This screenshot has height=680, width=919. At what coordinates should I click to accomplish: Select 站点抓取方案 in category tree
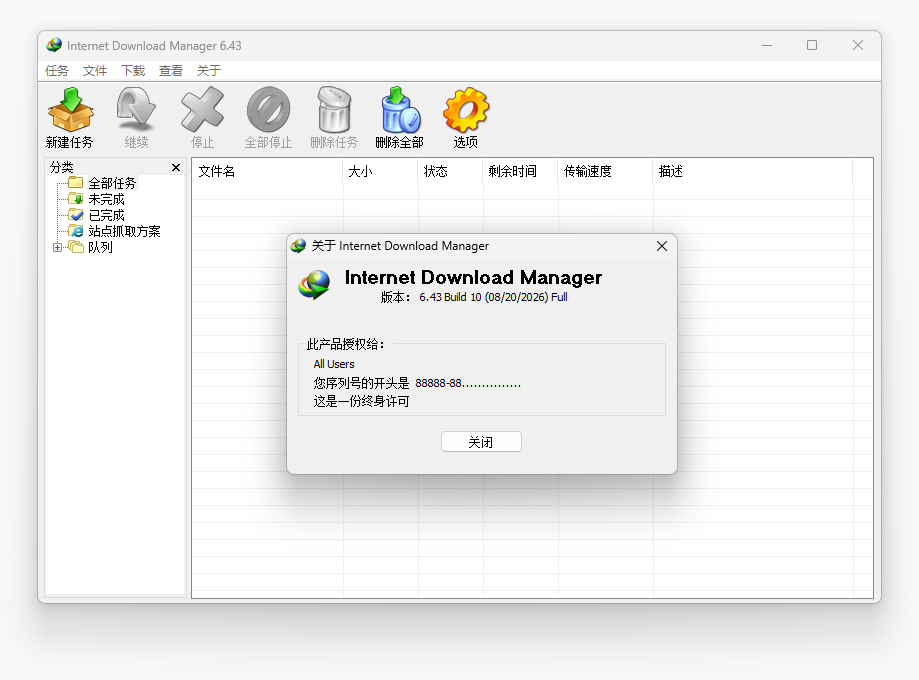pyautogui.click(x=124, y=231)
